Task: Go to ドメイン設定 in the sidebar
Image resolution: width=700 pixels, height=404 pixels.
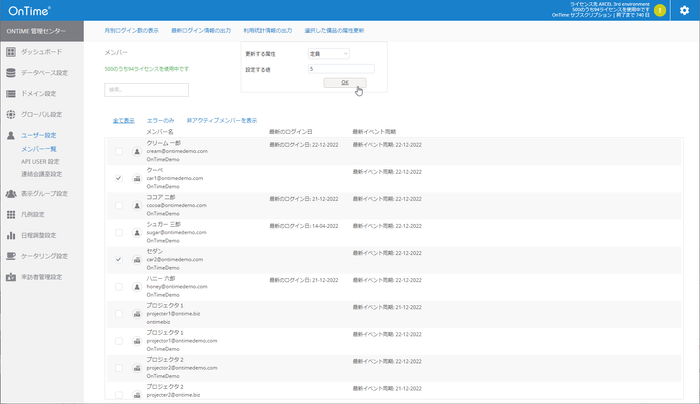Action: click(40, 93)
